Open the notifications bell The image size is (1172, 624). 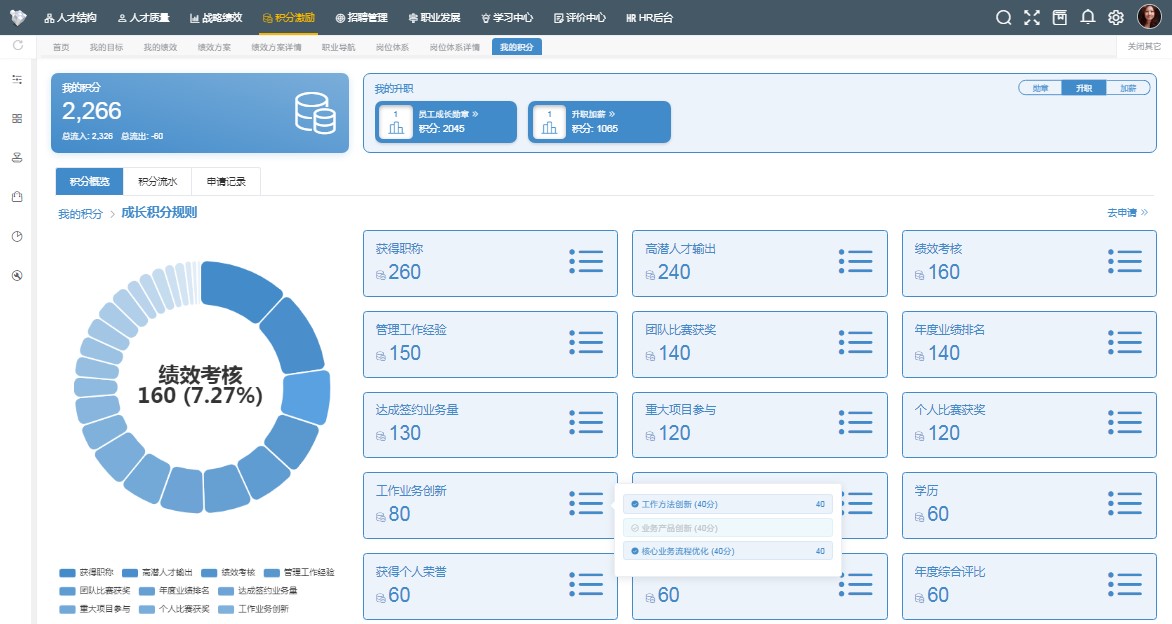(x=1088, y=17)
